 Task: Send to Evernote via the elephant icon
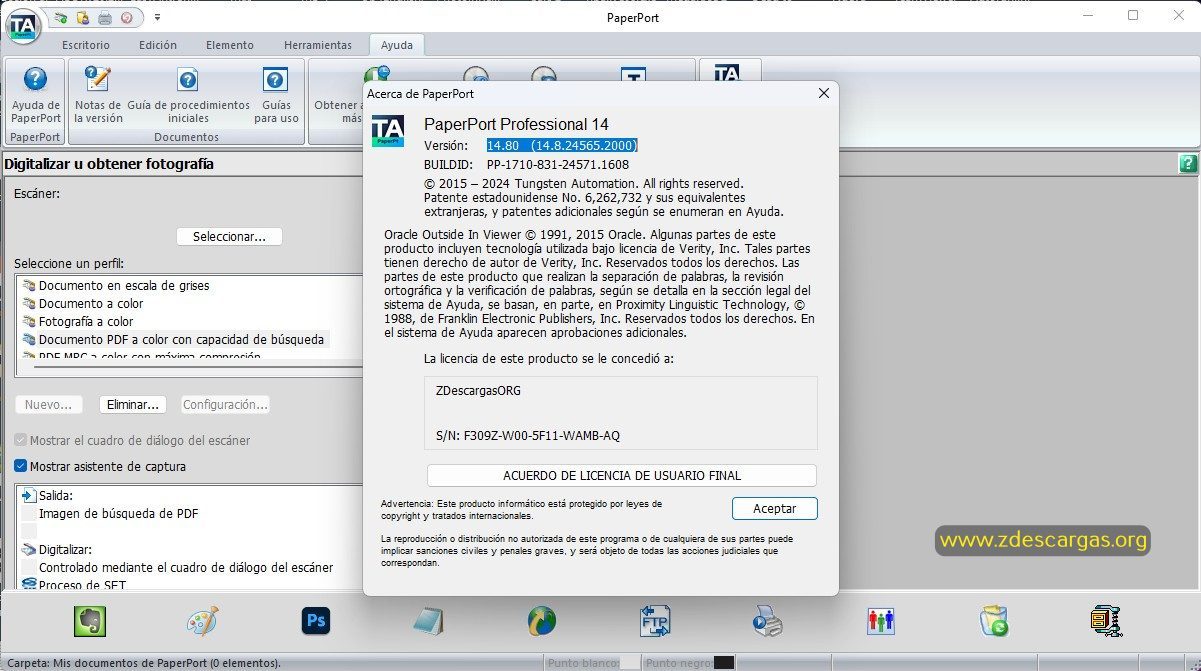[x=90, y=621]
